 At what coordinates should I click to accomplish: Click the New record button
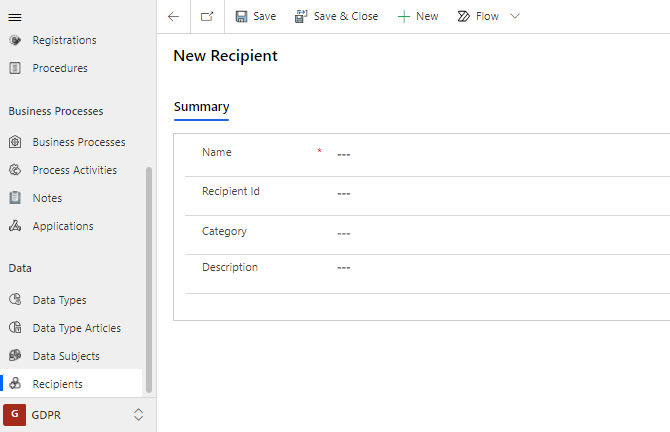click(x=417, y=17)
